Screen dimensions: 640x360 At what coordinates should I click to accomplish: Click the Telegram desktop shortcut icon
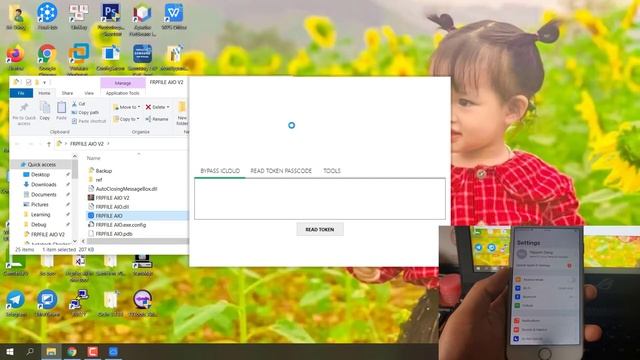click(15, 300)
